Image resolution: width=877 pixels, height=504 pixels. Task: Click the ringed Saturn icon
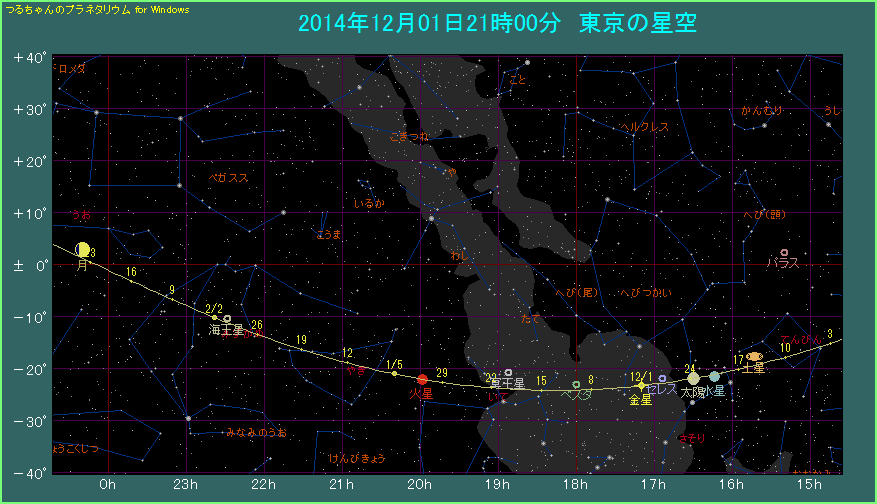[754, 356]
